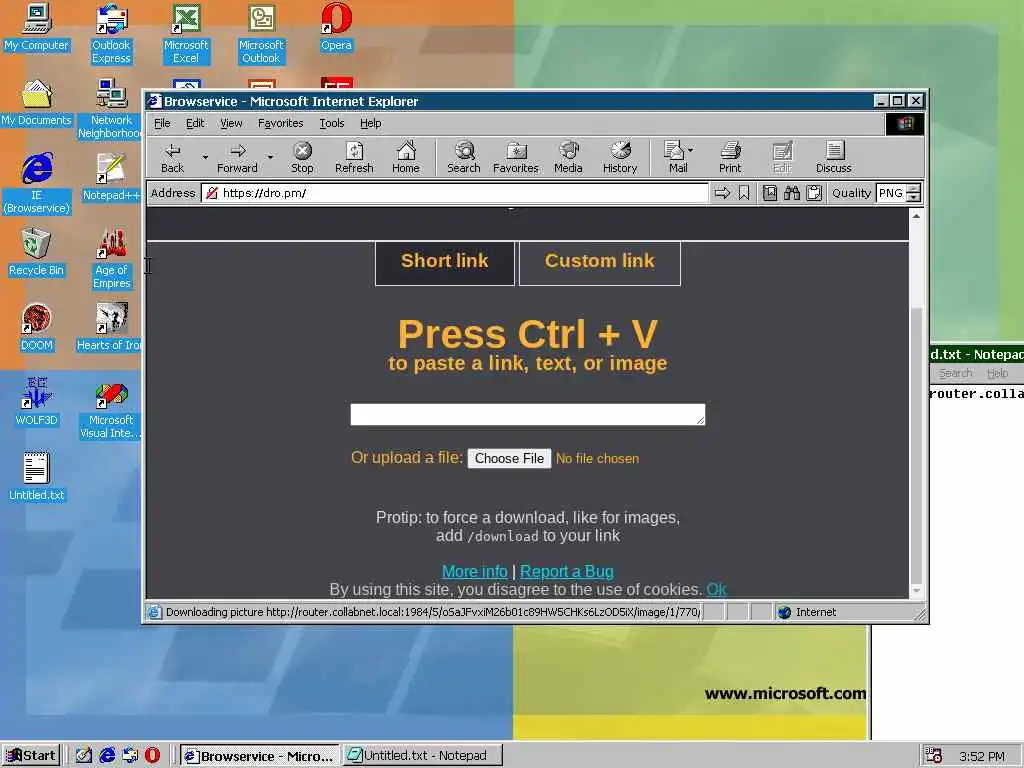The height and width of the screenshot is (768, 1024).
Task: Open Microsoft Excel desktop icon
Action: 186,34
